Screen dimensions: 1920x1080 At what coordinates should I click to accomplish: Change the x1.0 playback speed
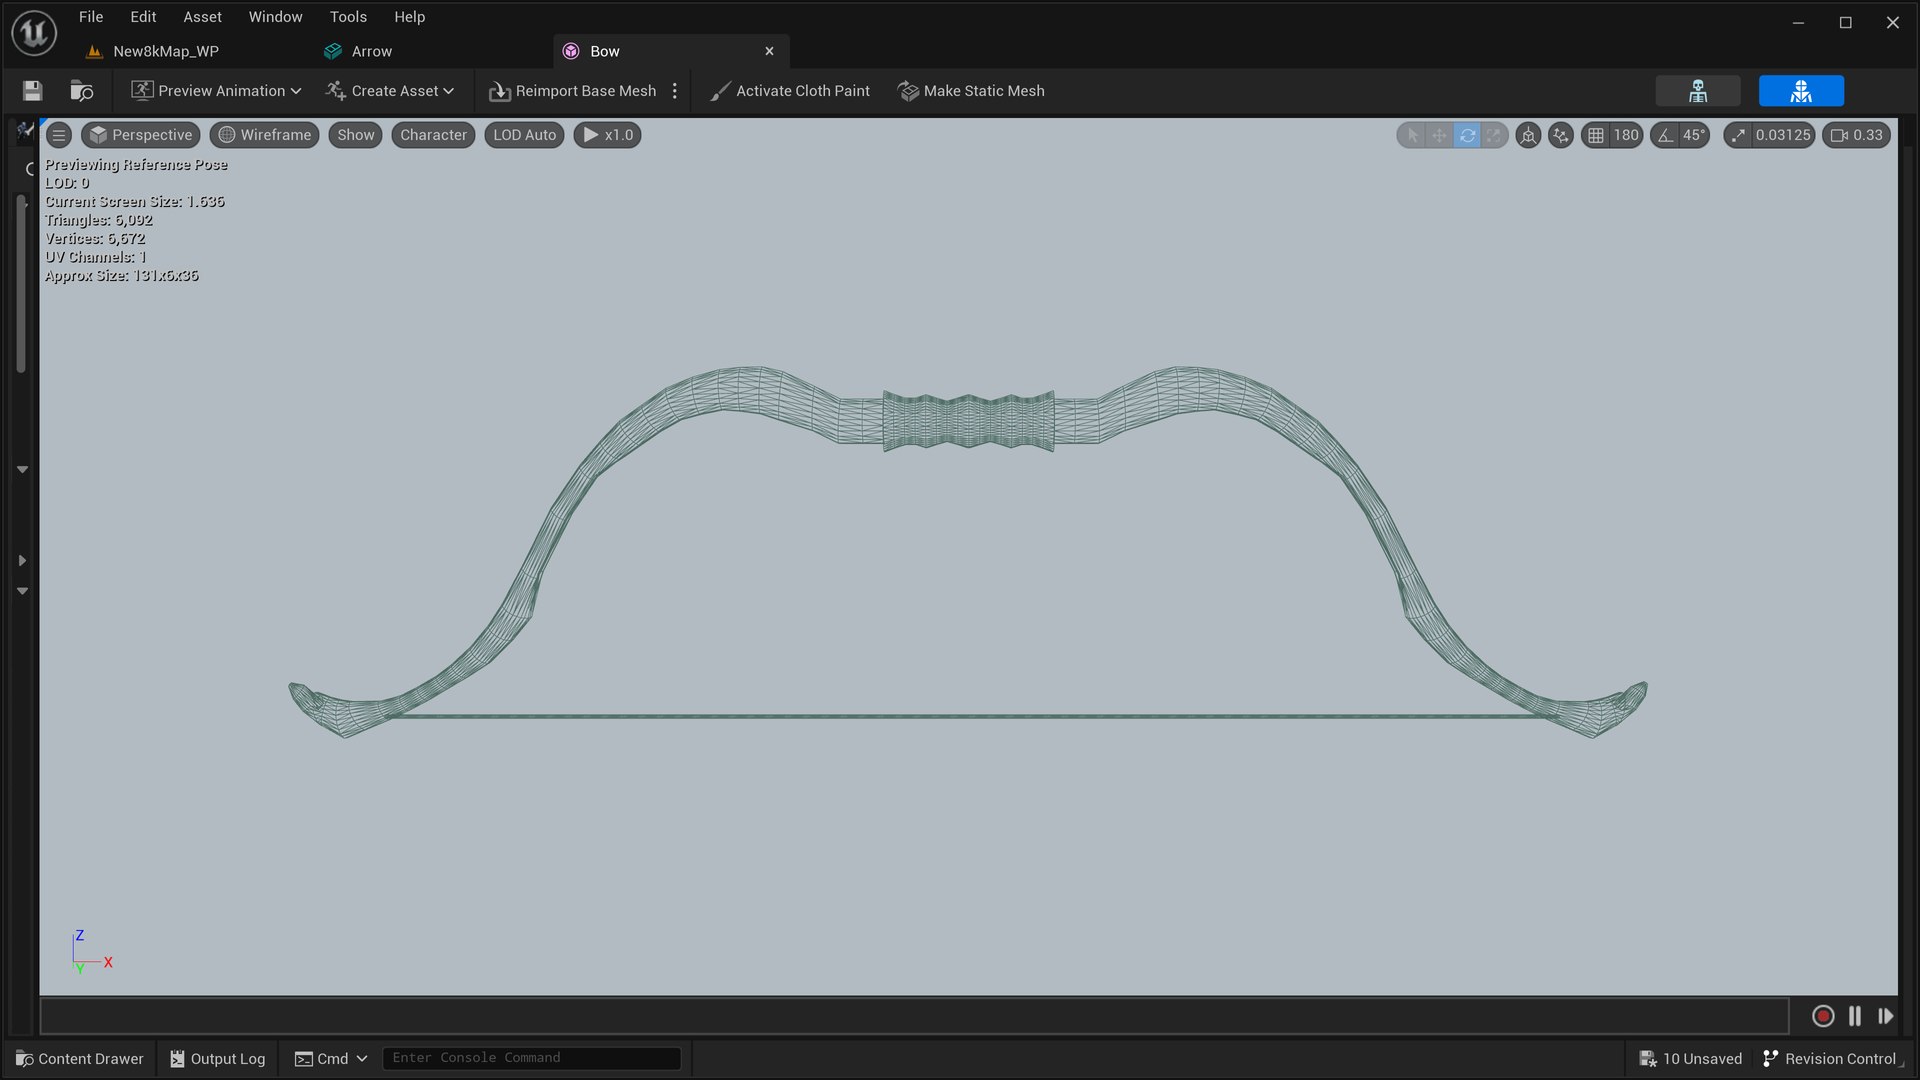point(607,135)
